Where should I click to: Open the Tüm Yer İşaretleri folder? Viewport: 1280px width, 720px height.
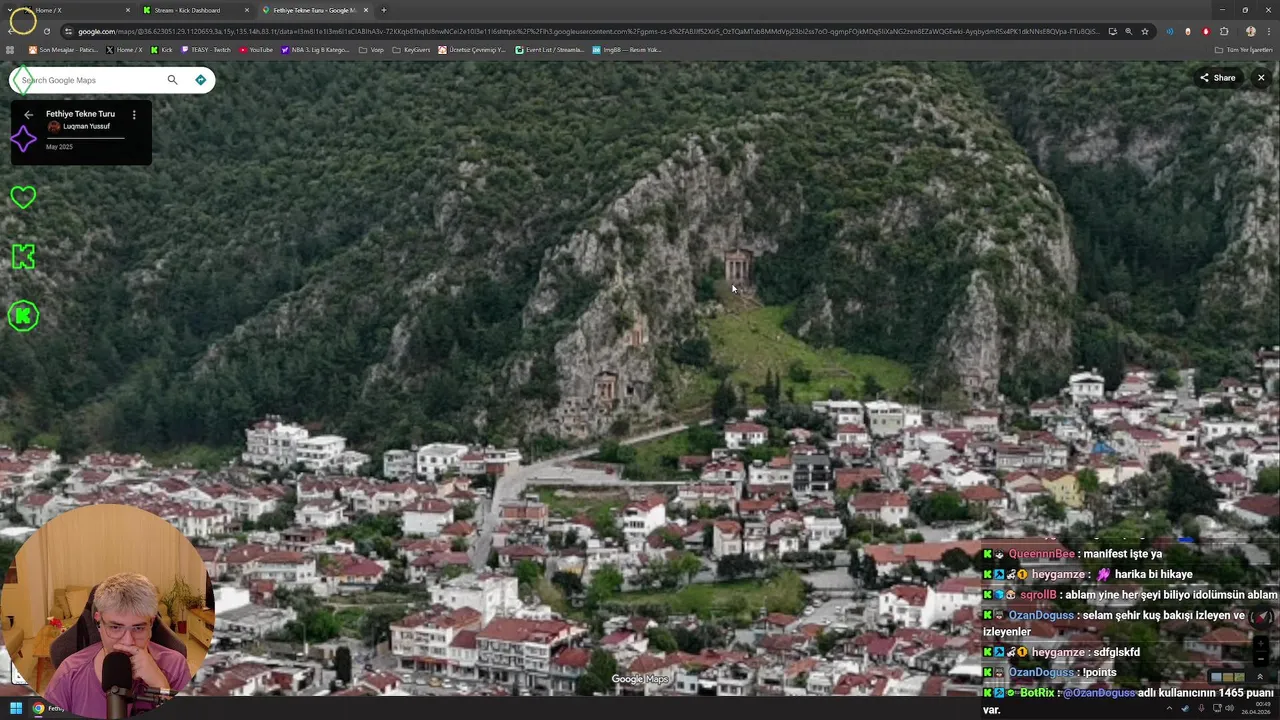click(x=1243, y=50)
